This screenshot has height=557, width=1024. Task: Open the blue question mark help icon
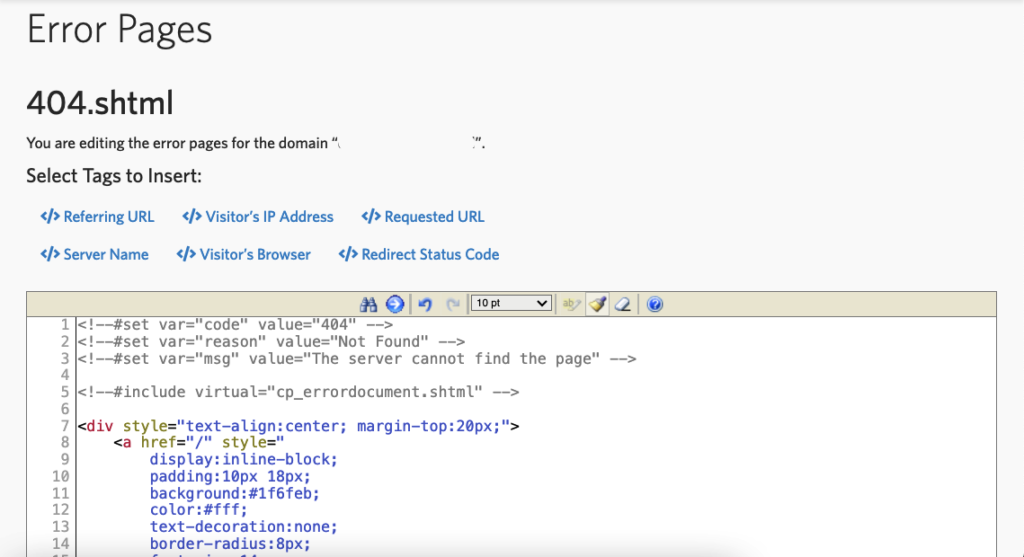tap(654, 304)
